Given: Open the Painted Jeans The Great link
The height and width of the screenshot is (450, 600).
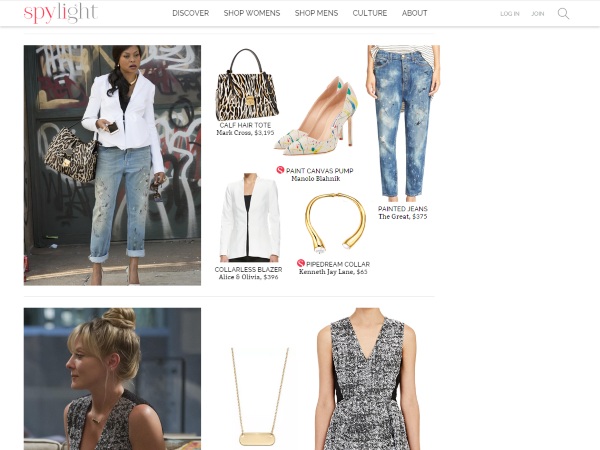Looking at the screenshot, I should point(403,213).
